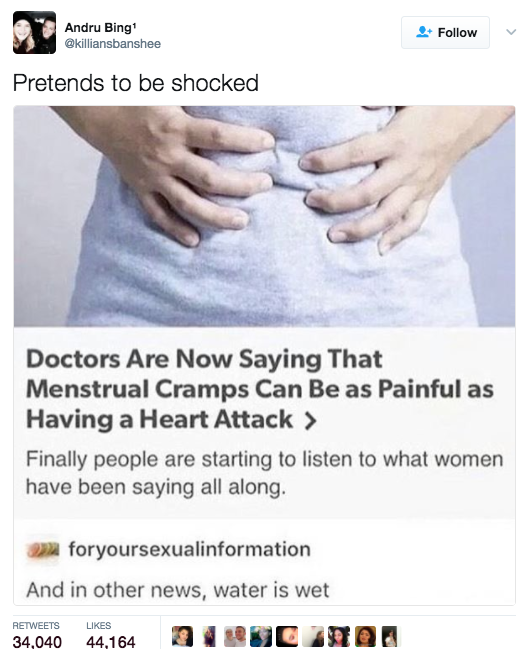Open the foryoursexualinformation blog name
526x649 pixels.
coord(190,549)
